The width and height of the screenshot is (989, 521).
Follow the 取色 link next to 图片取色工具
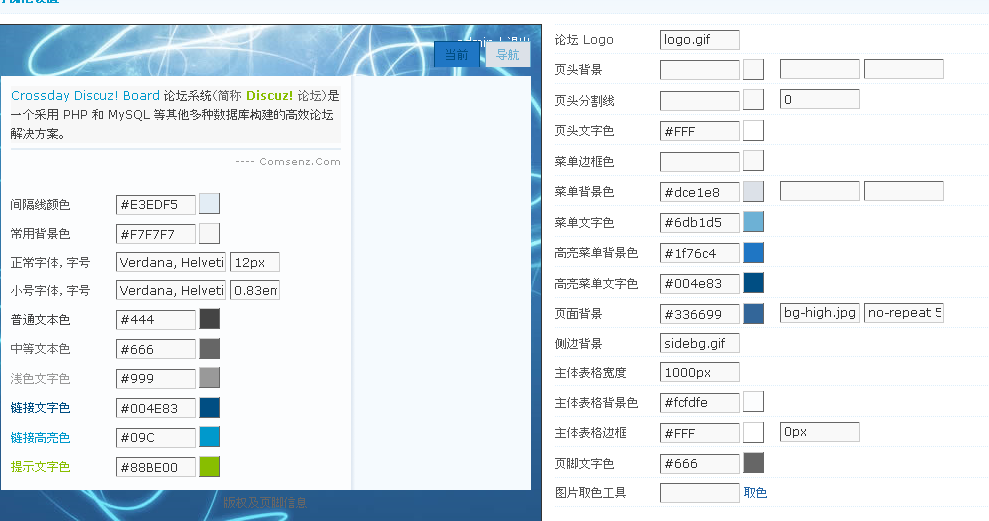pyautogui.click(x=755, y=493)
